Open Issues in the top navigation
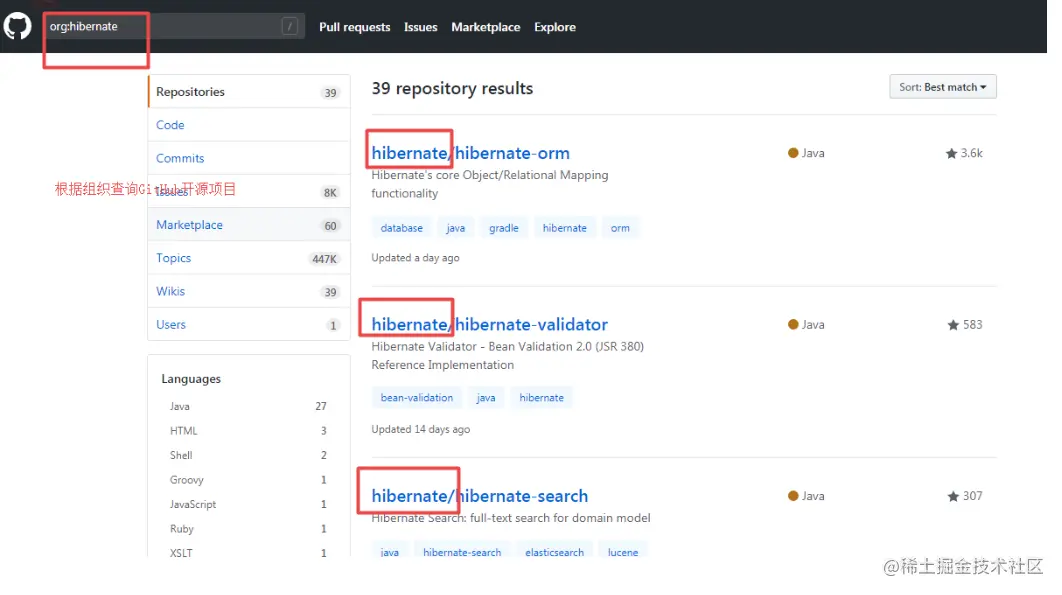Viewport: 1062px width, 595px height. [421, 27]
